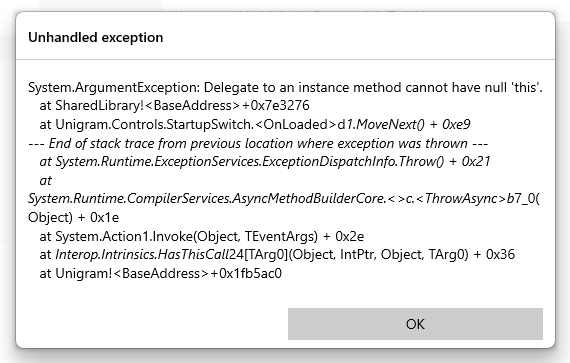Click the AsyncMethodBuilderCore ThrowAsync line
This screenshot has height=363, width=570.
[284, 198]
